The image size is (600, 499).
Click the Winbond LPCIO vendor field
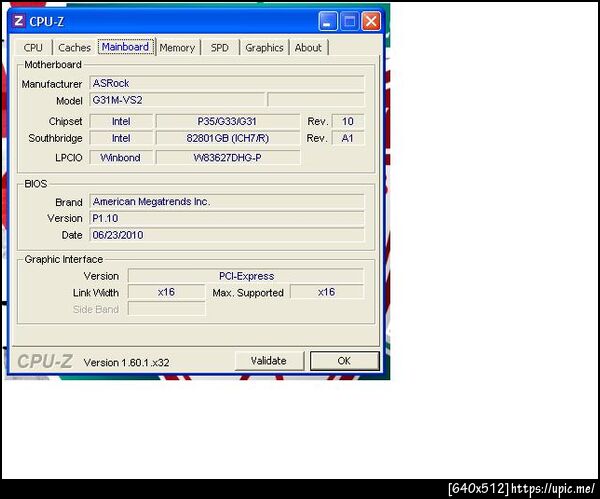(x=121, y=157)
